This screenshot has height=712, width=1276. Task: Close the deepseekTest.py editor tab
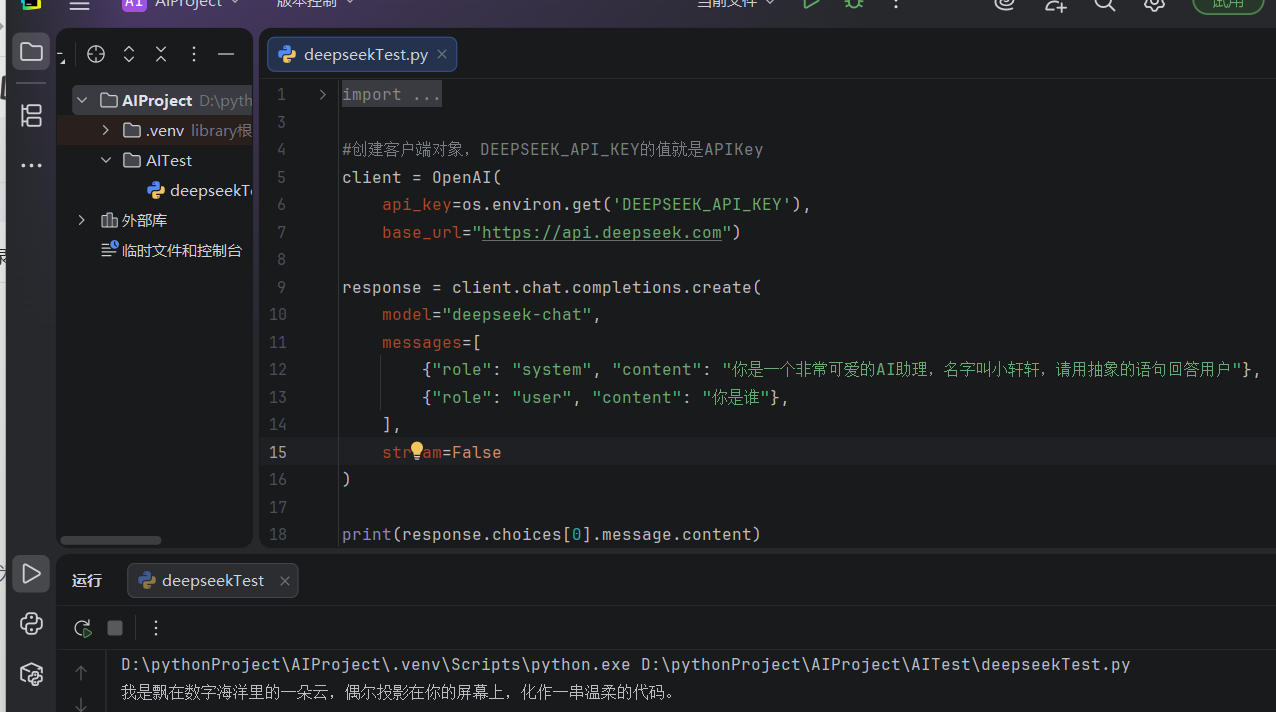click(442, 54)
